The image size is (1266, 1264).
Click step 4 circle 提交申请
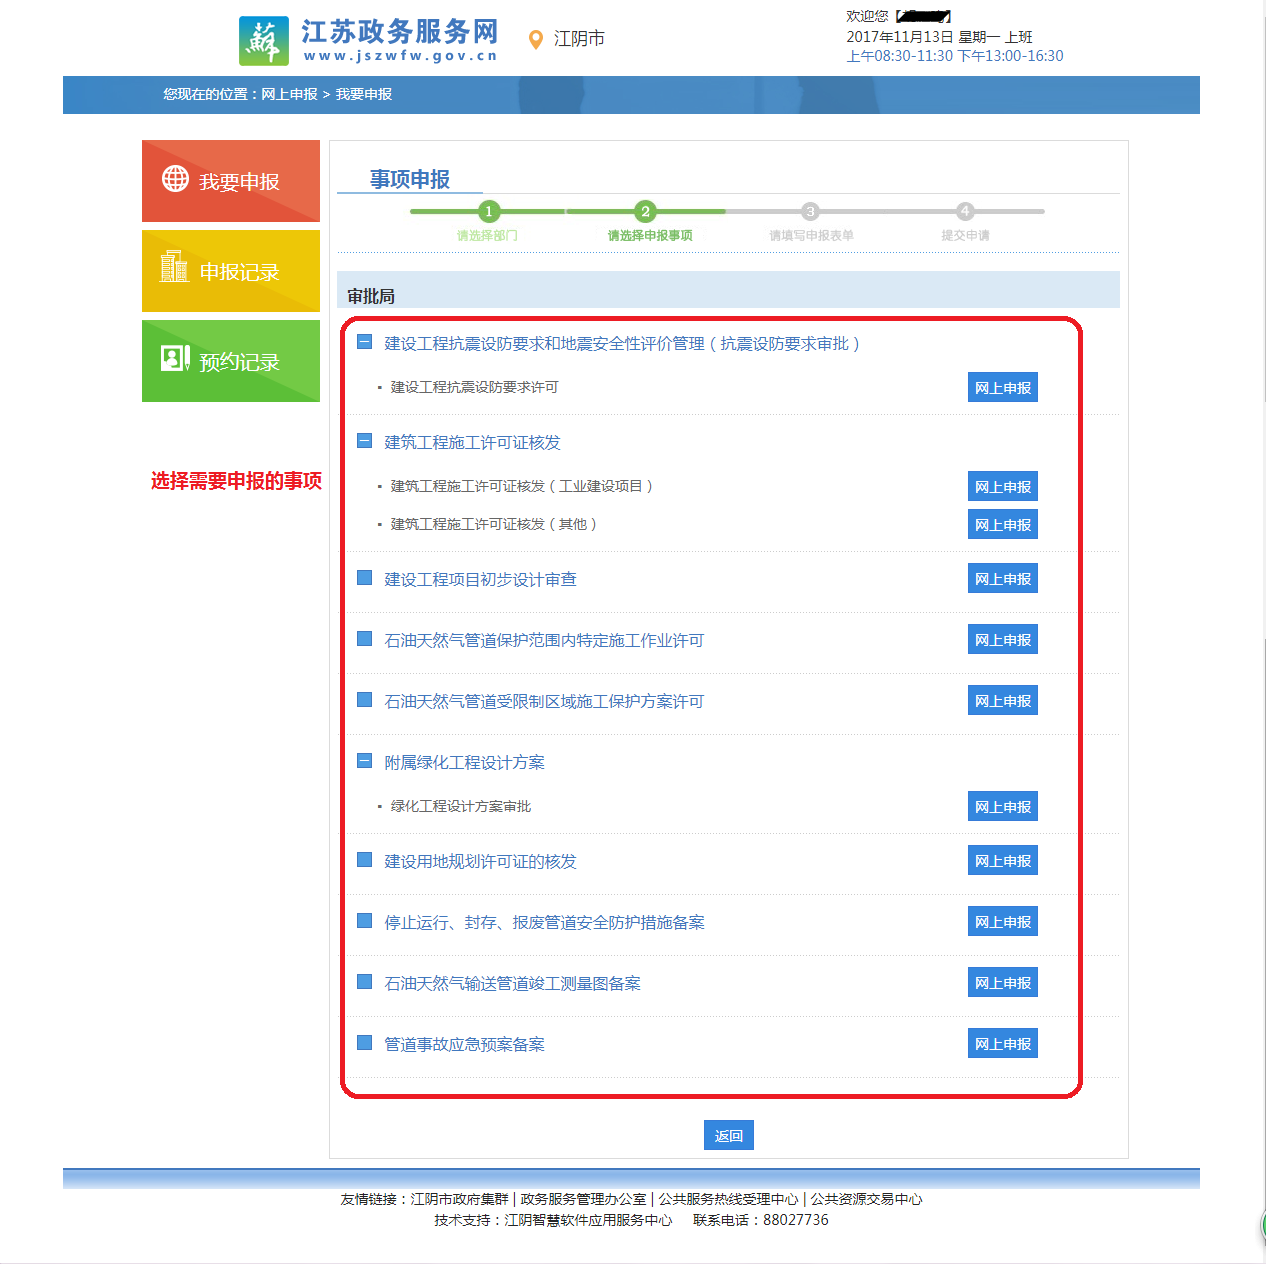tap(965, 211)
